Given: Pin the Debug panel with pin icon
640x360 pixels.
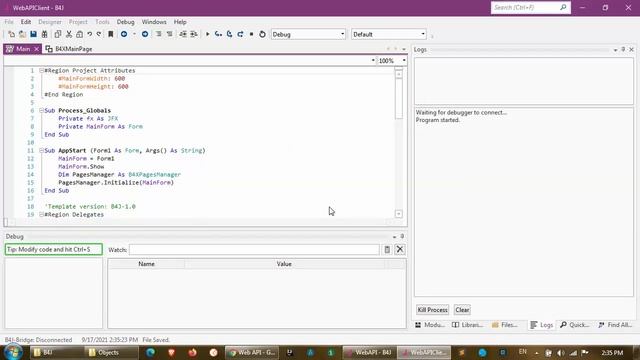Looking at the screenshot, I should click(402, 236).
